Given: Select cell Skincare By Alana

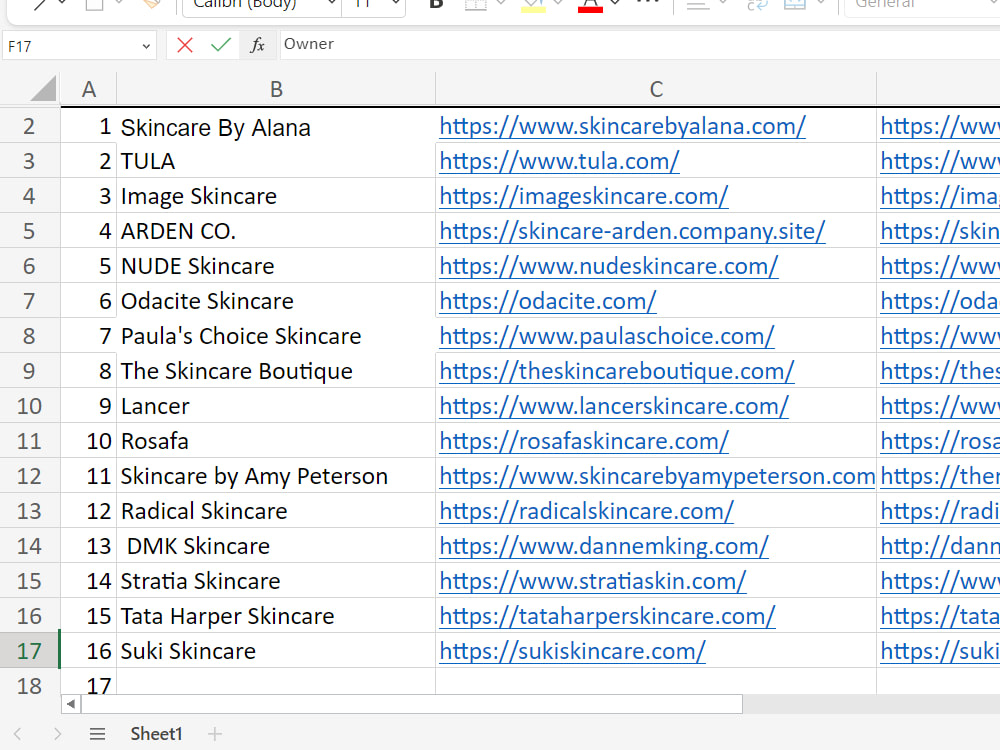Looking at the screenshot, I should click(276, 126).
